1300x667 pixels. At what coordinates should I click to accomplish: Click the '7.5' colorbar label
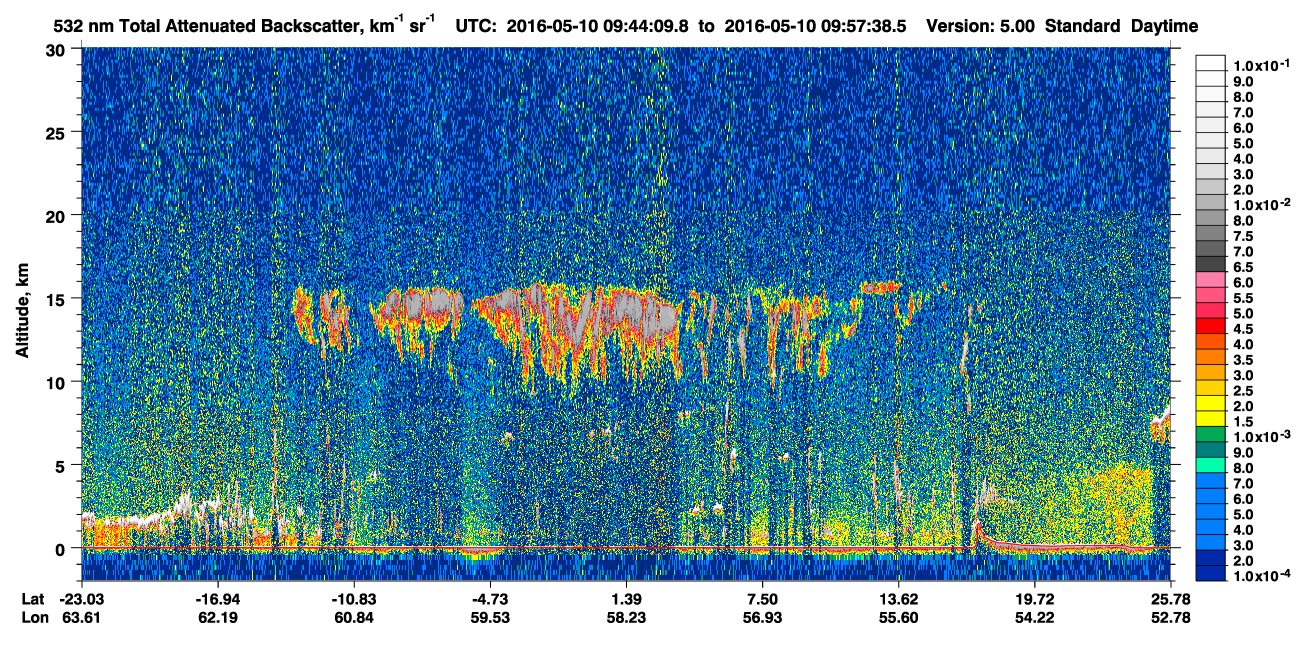pyautogui.click(x=1243, y=237)
